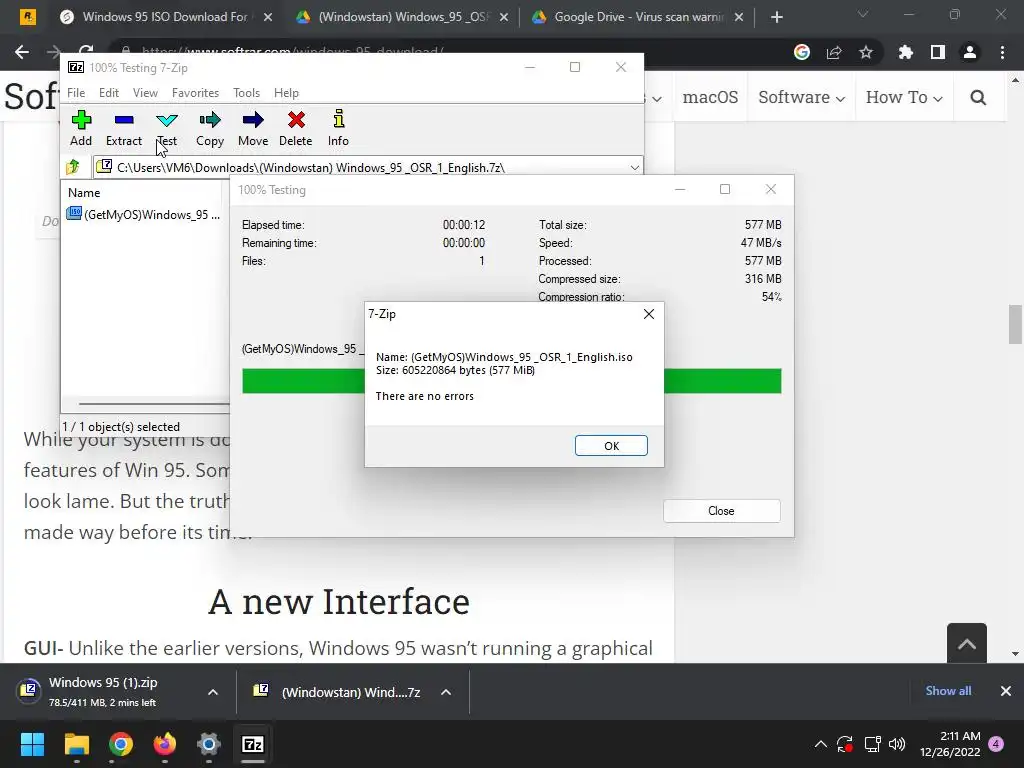Switch to the (Windowstan) Windows_95 Drive tab
This screenshot has height=768, width=1024.
coord(402,17)
